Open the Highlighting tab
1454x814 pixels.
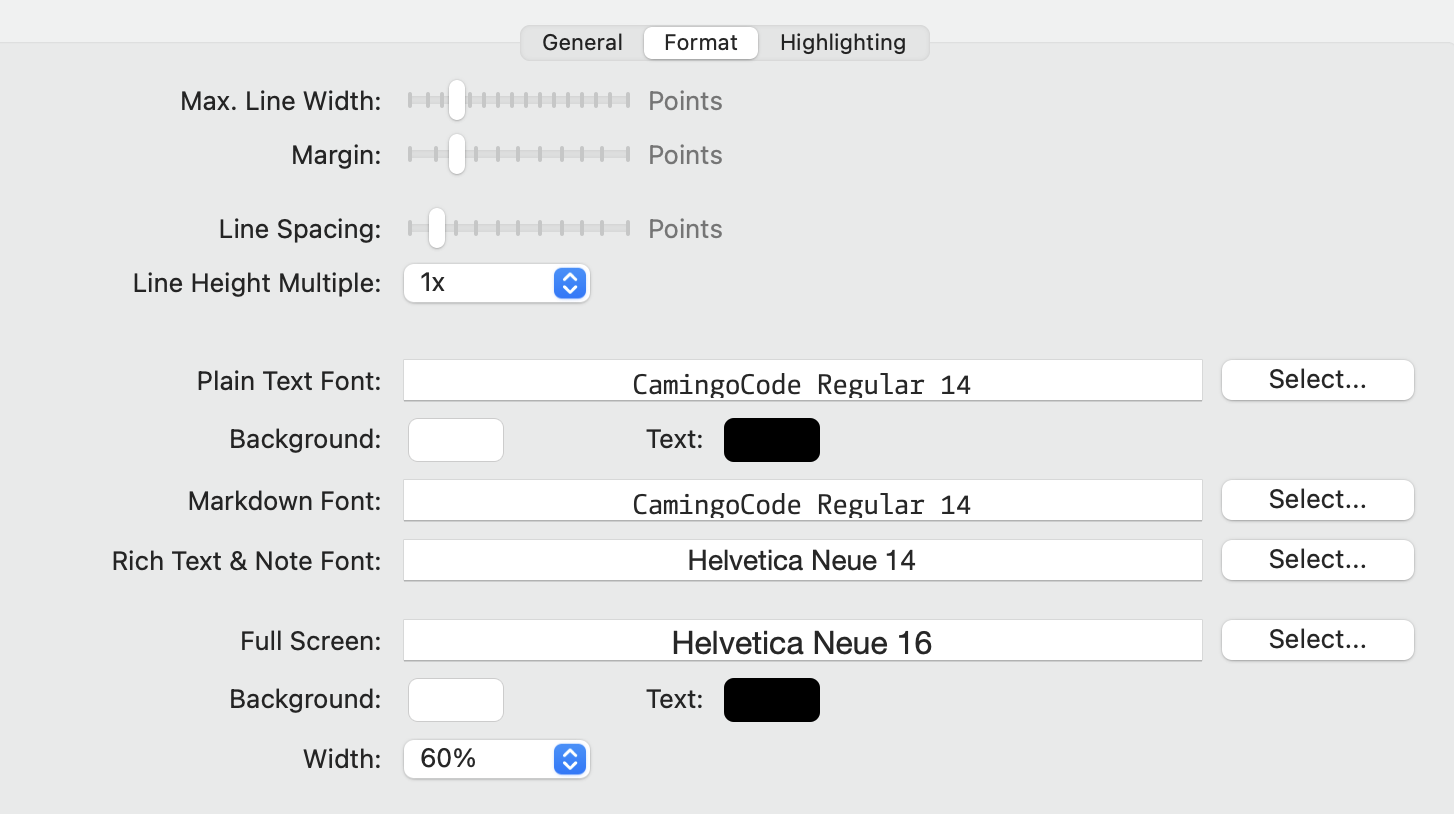pos(843,43)
